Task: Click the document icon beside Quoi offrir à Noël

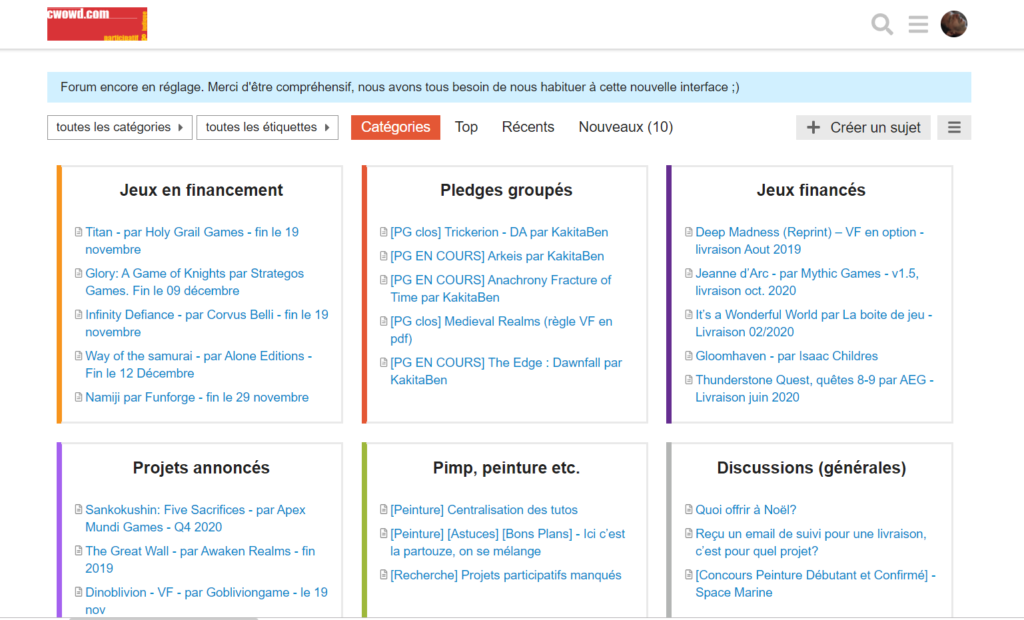Action: click(688, 510)
